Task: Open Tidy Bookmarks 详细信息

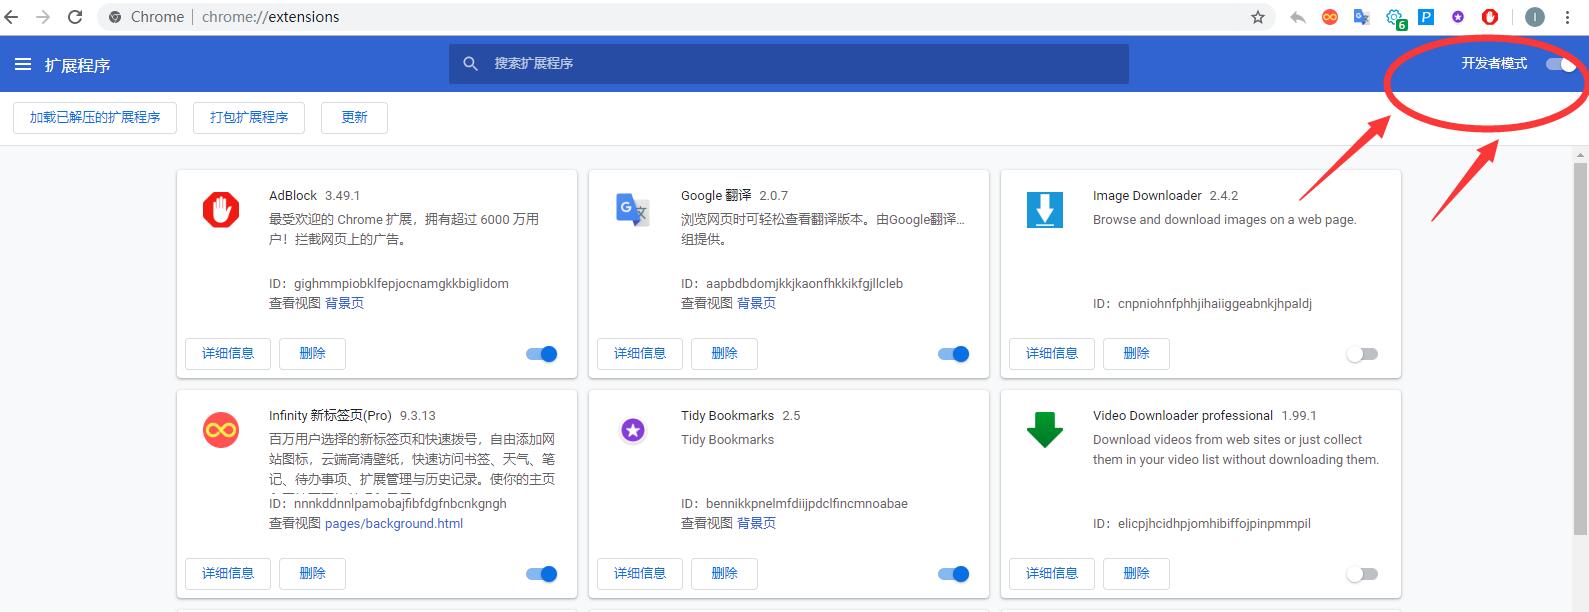Action: point(640,574)
